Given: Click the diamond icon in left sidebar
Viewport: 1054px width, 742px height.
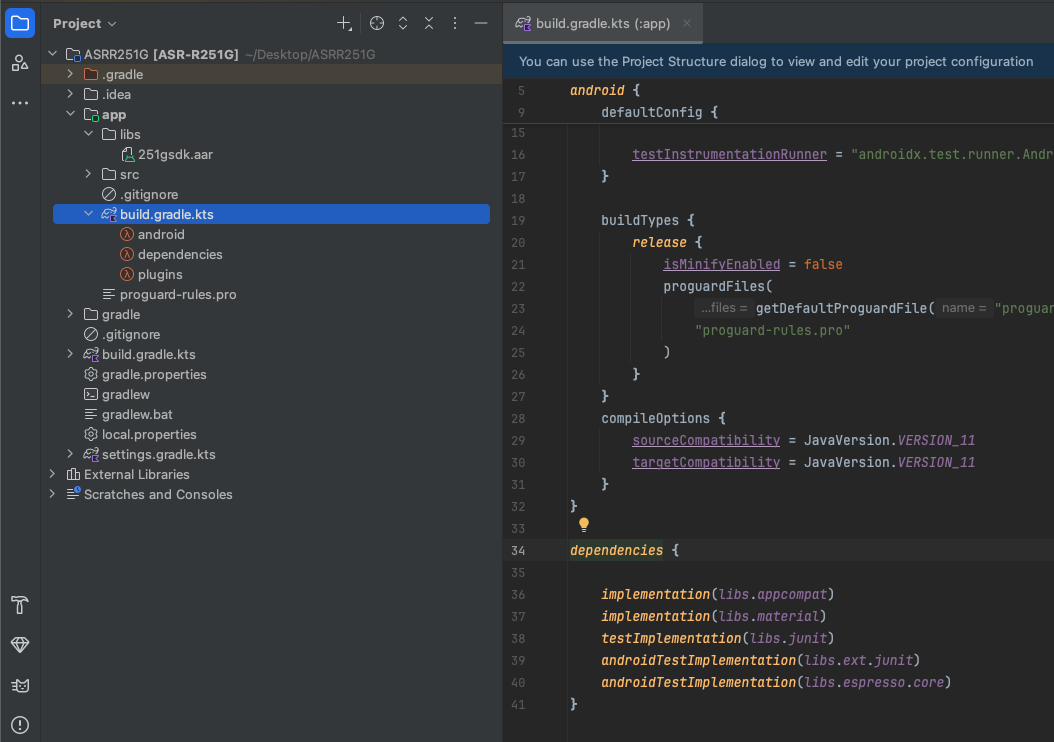Looking at the screenshot, I should point(20,645).
